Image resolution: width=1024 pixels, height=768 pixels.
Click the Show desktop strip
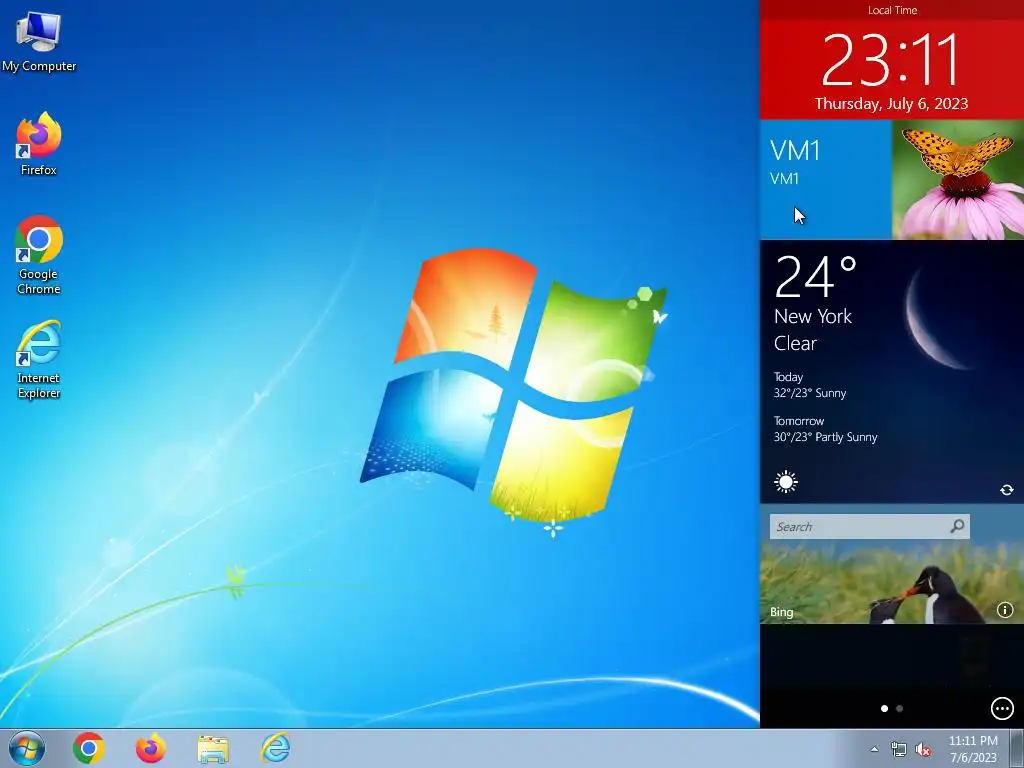1017,748
